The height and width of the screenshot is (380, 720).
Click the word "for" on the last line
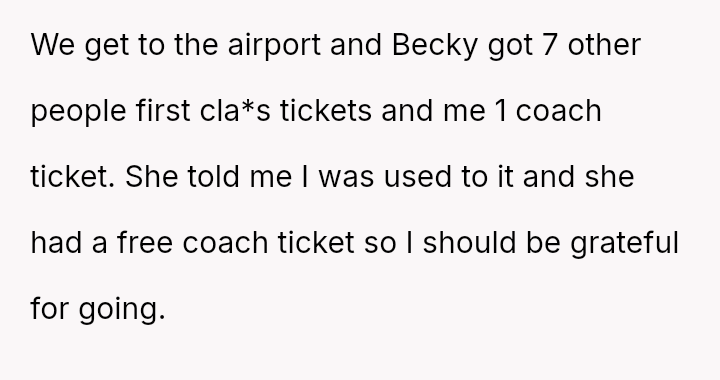tap(50, 309)
